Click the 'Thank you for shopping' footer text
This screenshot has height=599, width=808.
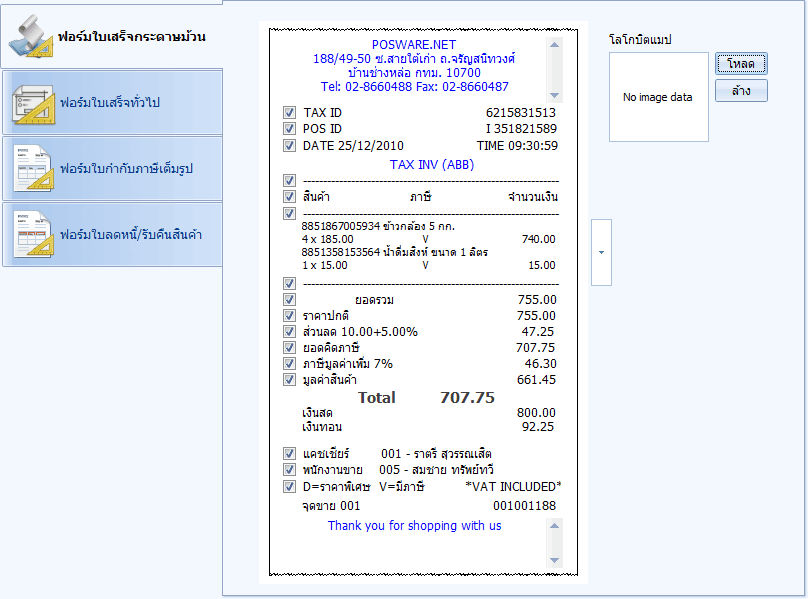[414, 526]
